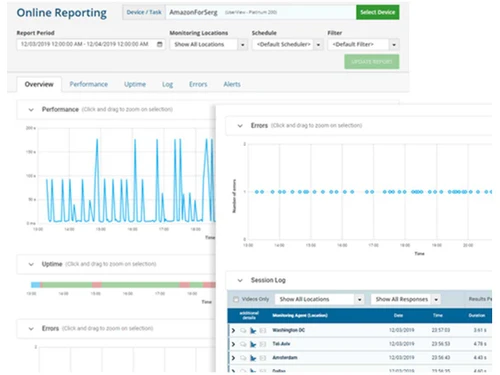
Task: Click the duration 3.61 s cell
Action: pos(480,330)
